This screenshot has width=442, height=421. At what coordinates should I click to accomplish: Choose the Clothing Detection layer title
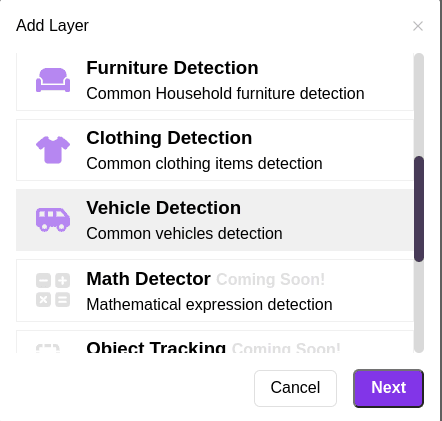(x=169, y=138)
